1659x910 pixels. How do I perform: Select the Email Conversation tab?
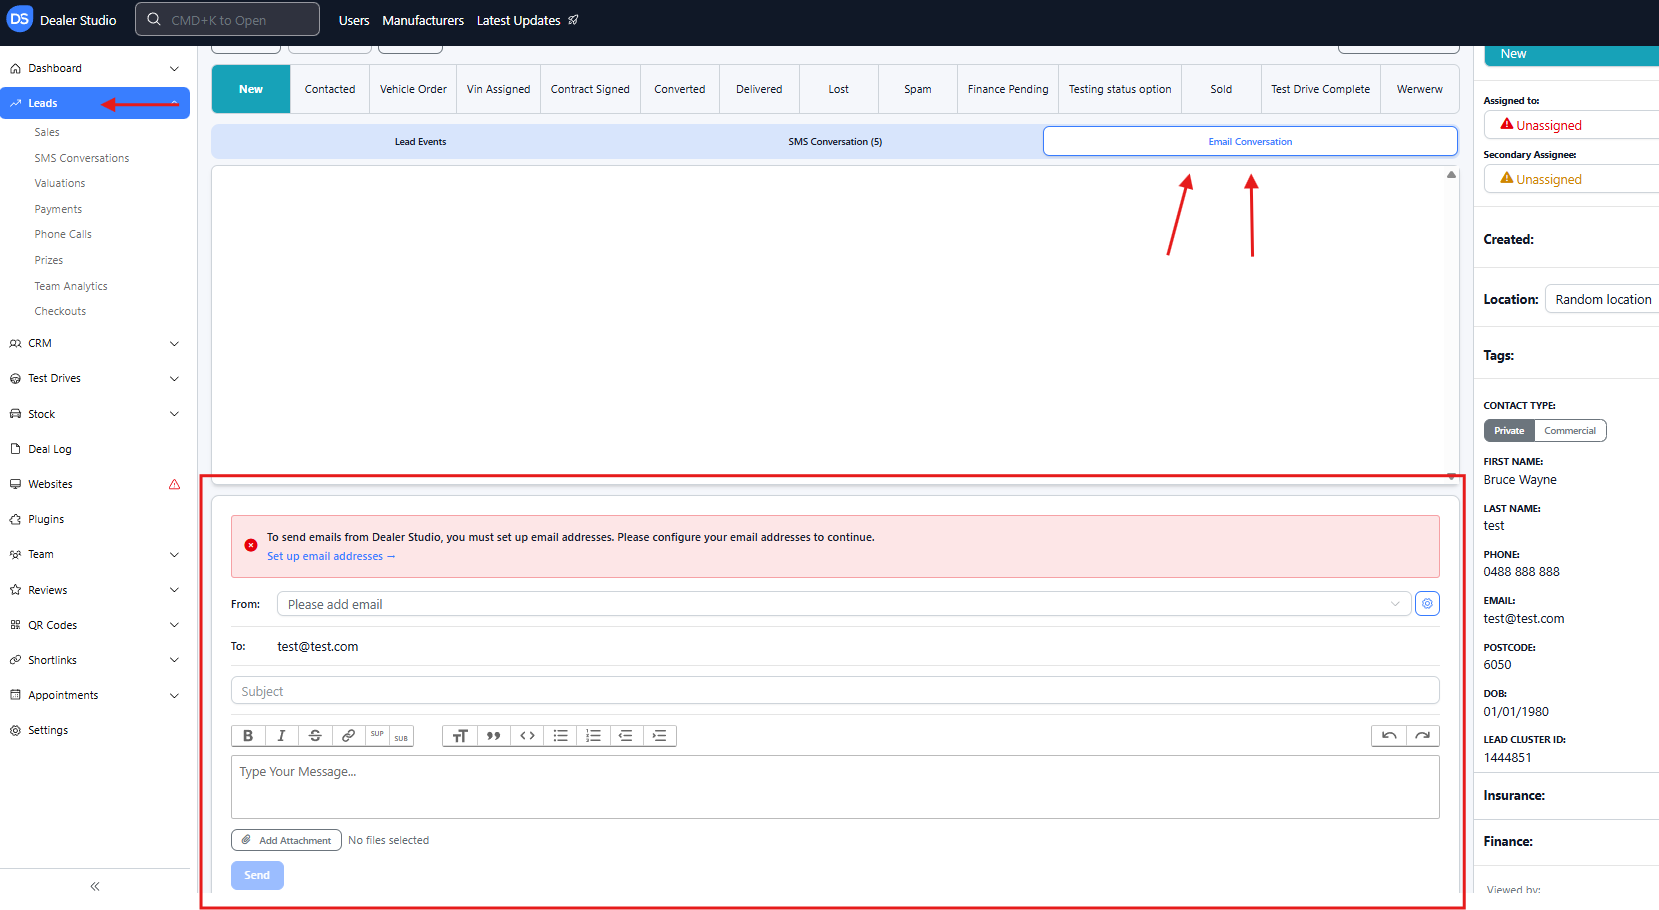1250,142
